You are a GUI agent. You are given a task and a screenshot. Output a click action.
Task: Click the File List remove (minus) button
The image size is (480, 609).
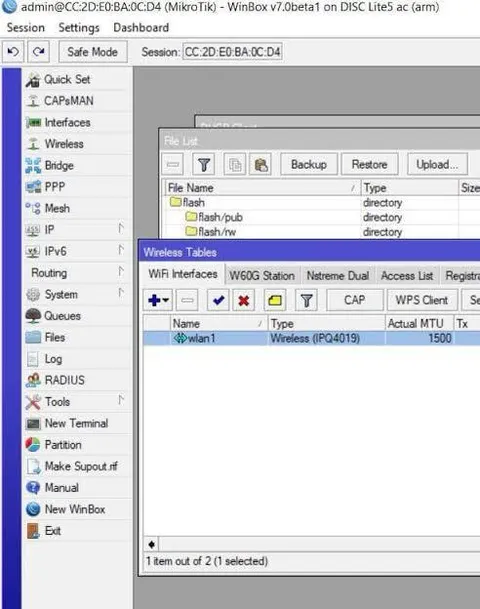(173, 165)
